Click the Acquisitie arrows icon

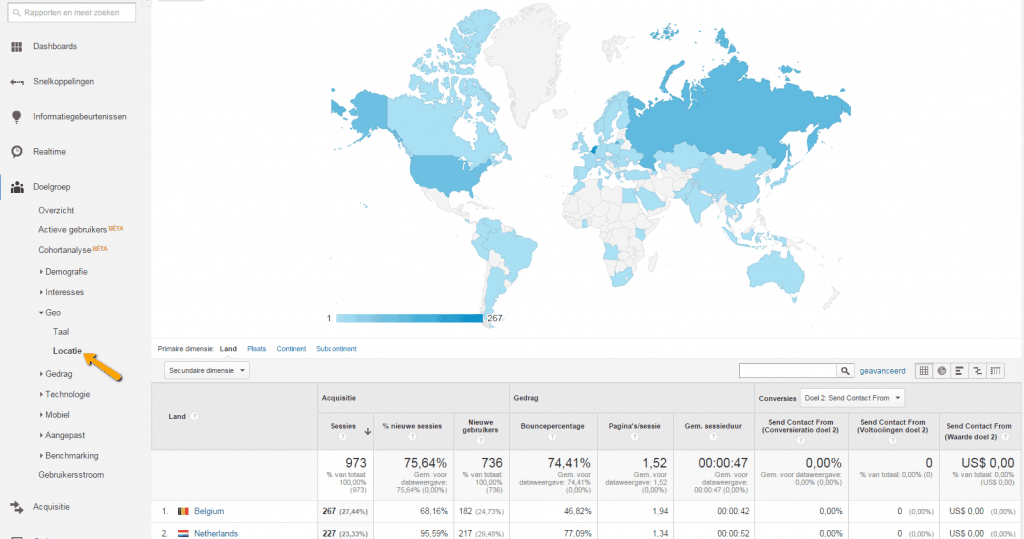(17, 507)
